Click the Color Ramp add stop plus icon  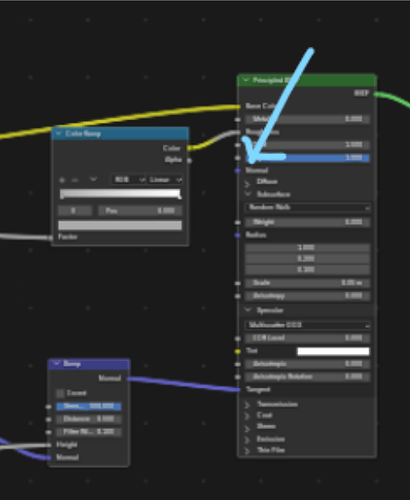tap(62, 180)
